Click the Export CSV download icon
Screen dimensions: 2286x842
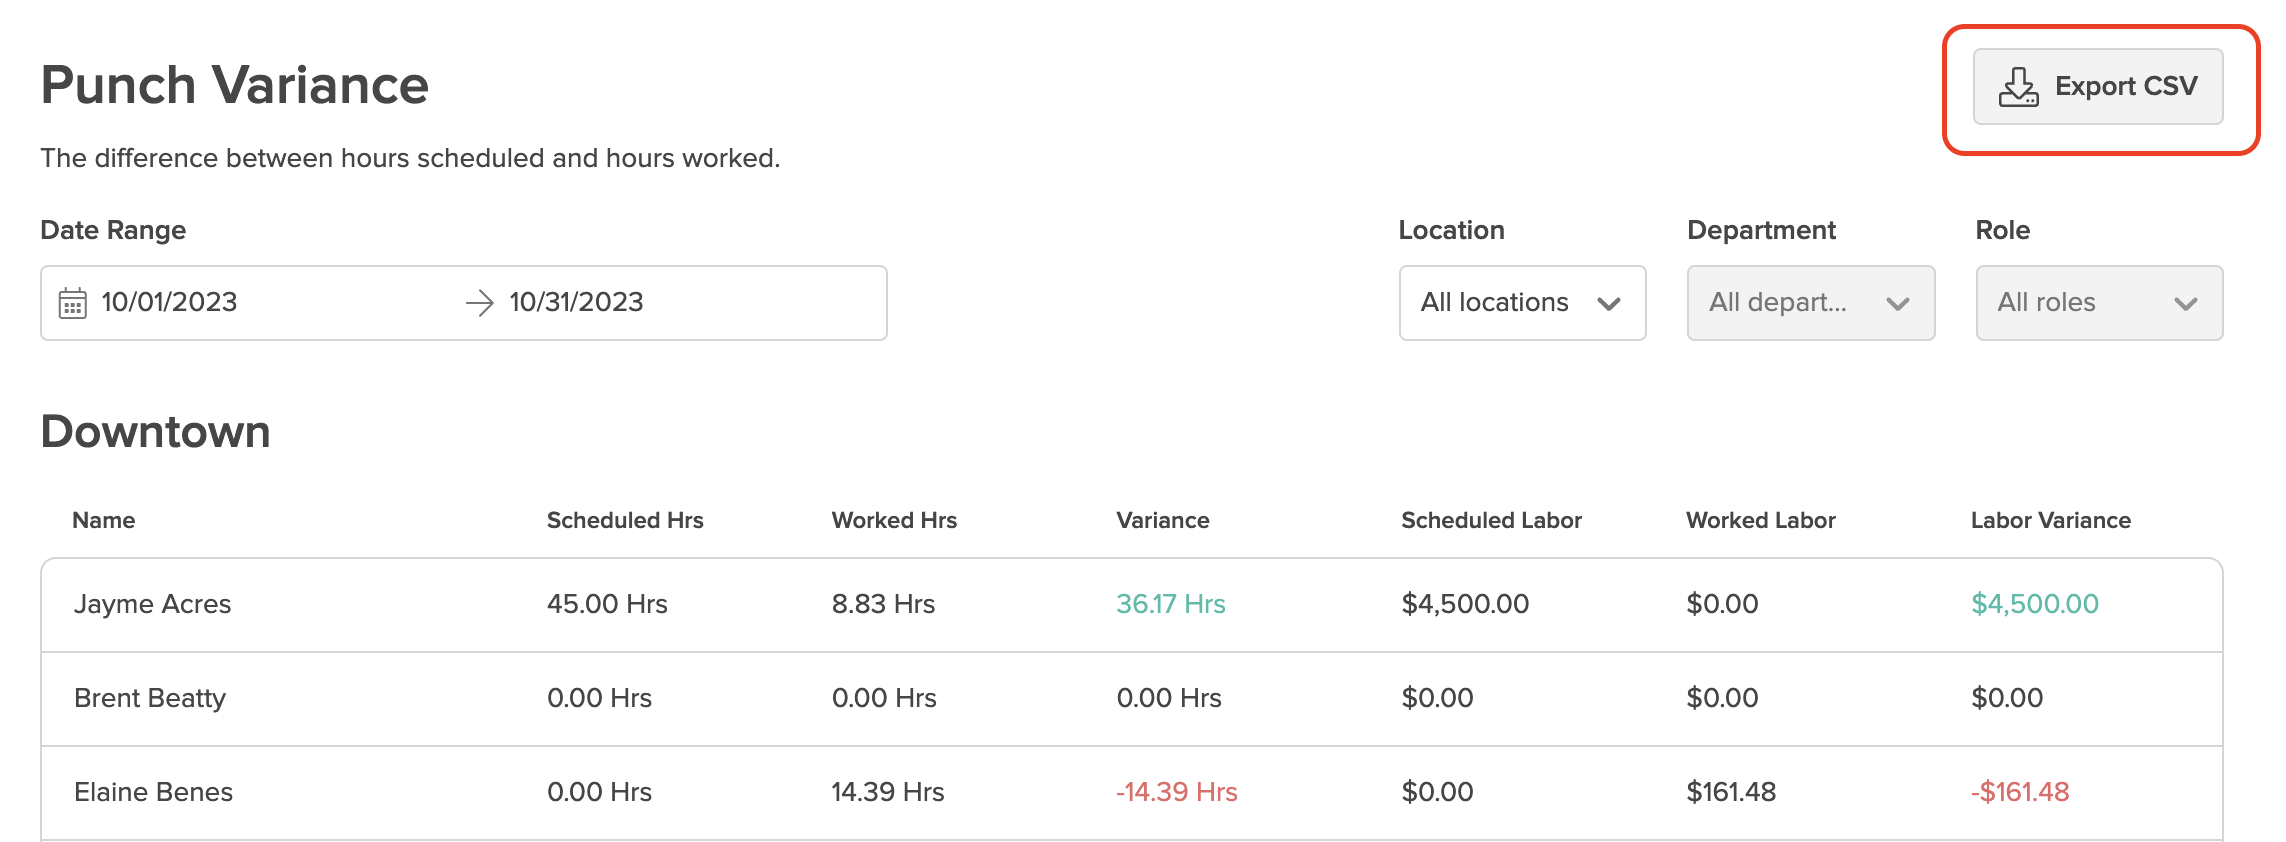pyautogui.click(x=2018, y=87)
